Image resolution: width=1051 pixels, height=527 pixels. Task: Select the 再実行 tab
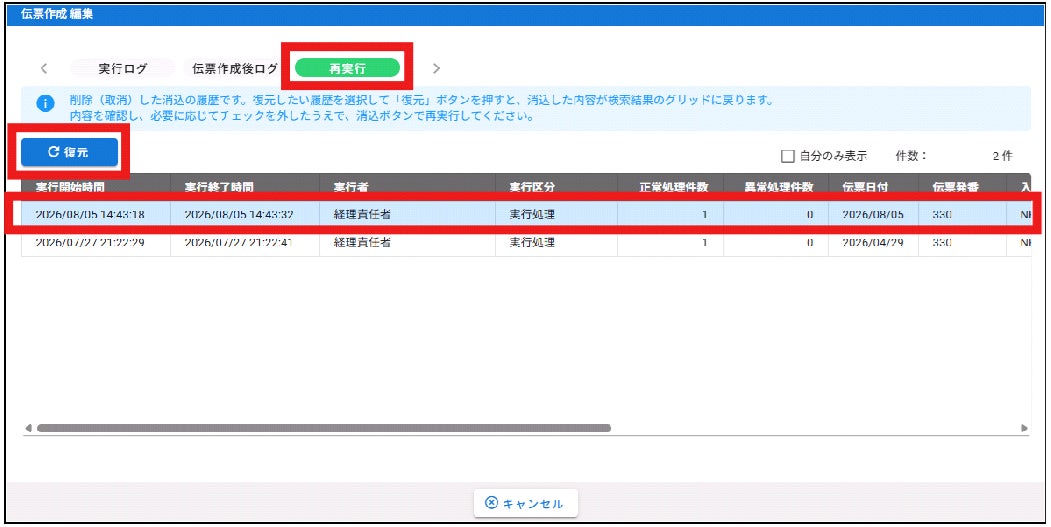tap(347, 68)
